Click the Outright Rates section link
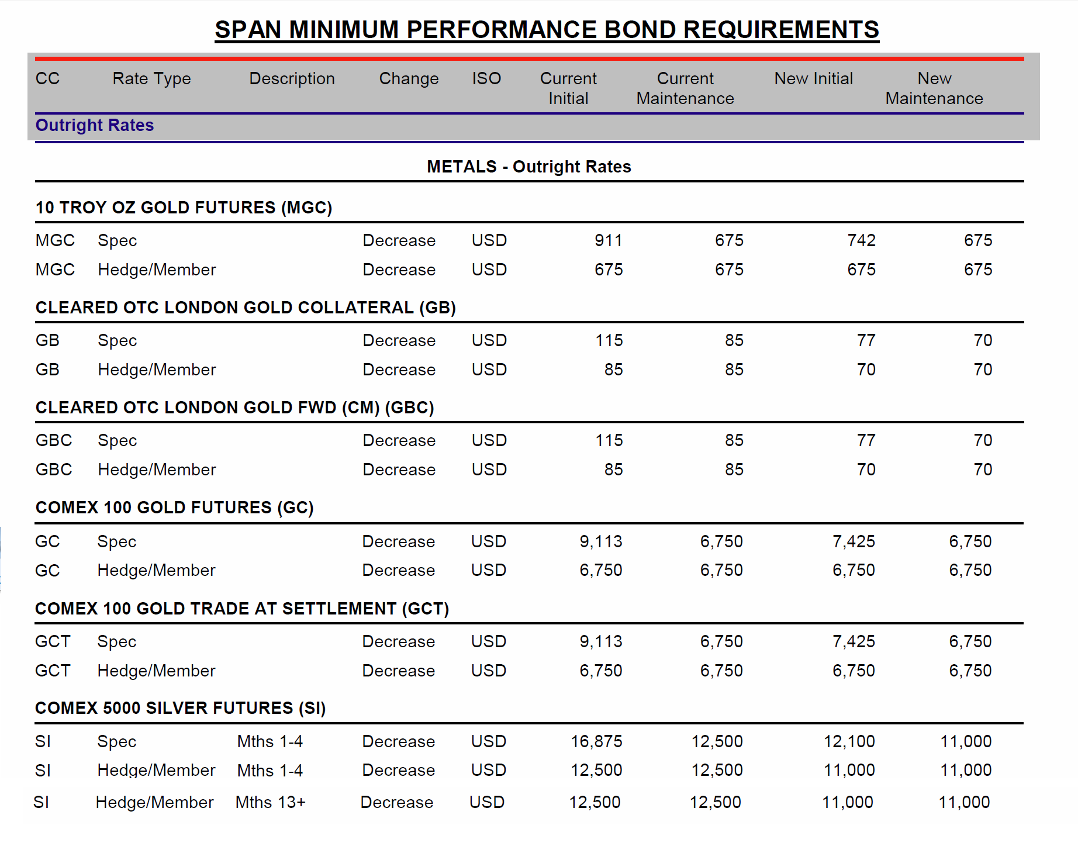The image size is (1078, 846). click(94, 125)
